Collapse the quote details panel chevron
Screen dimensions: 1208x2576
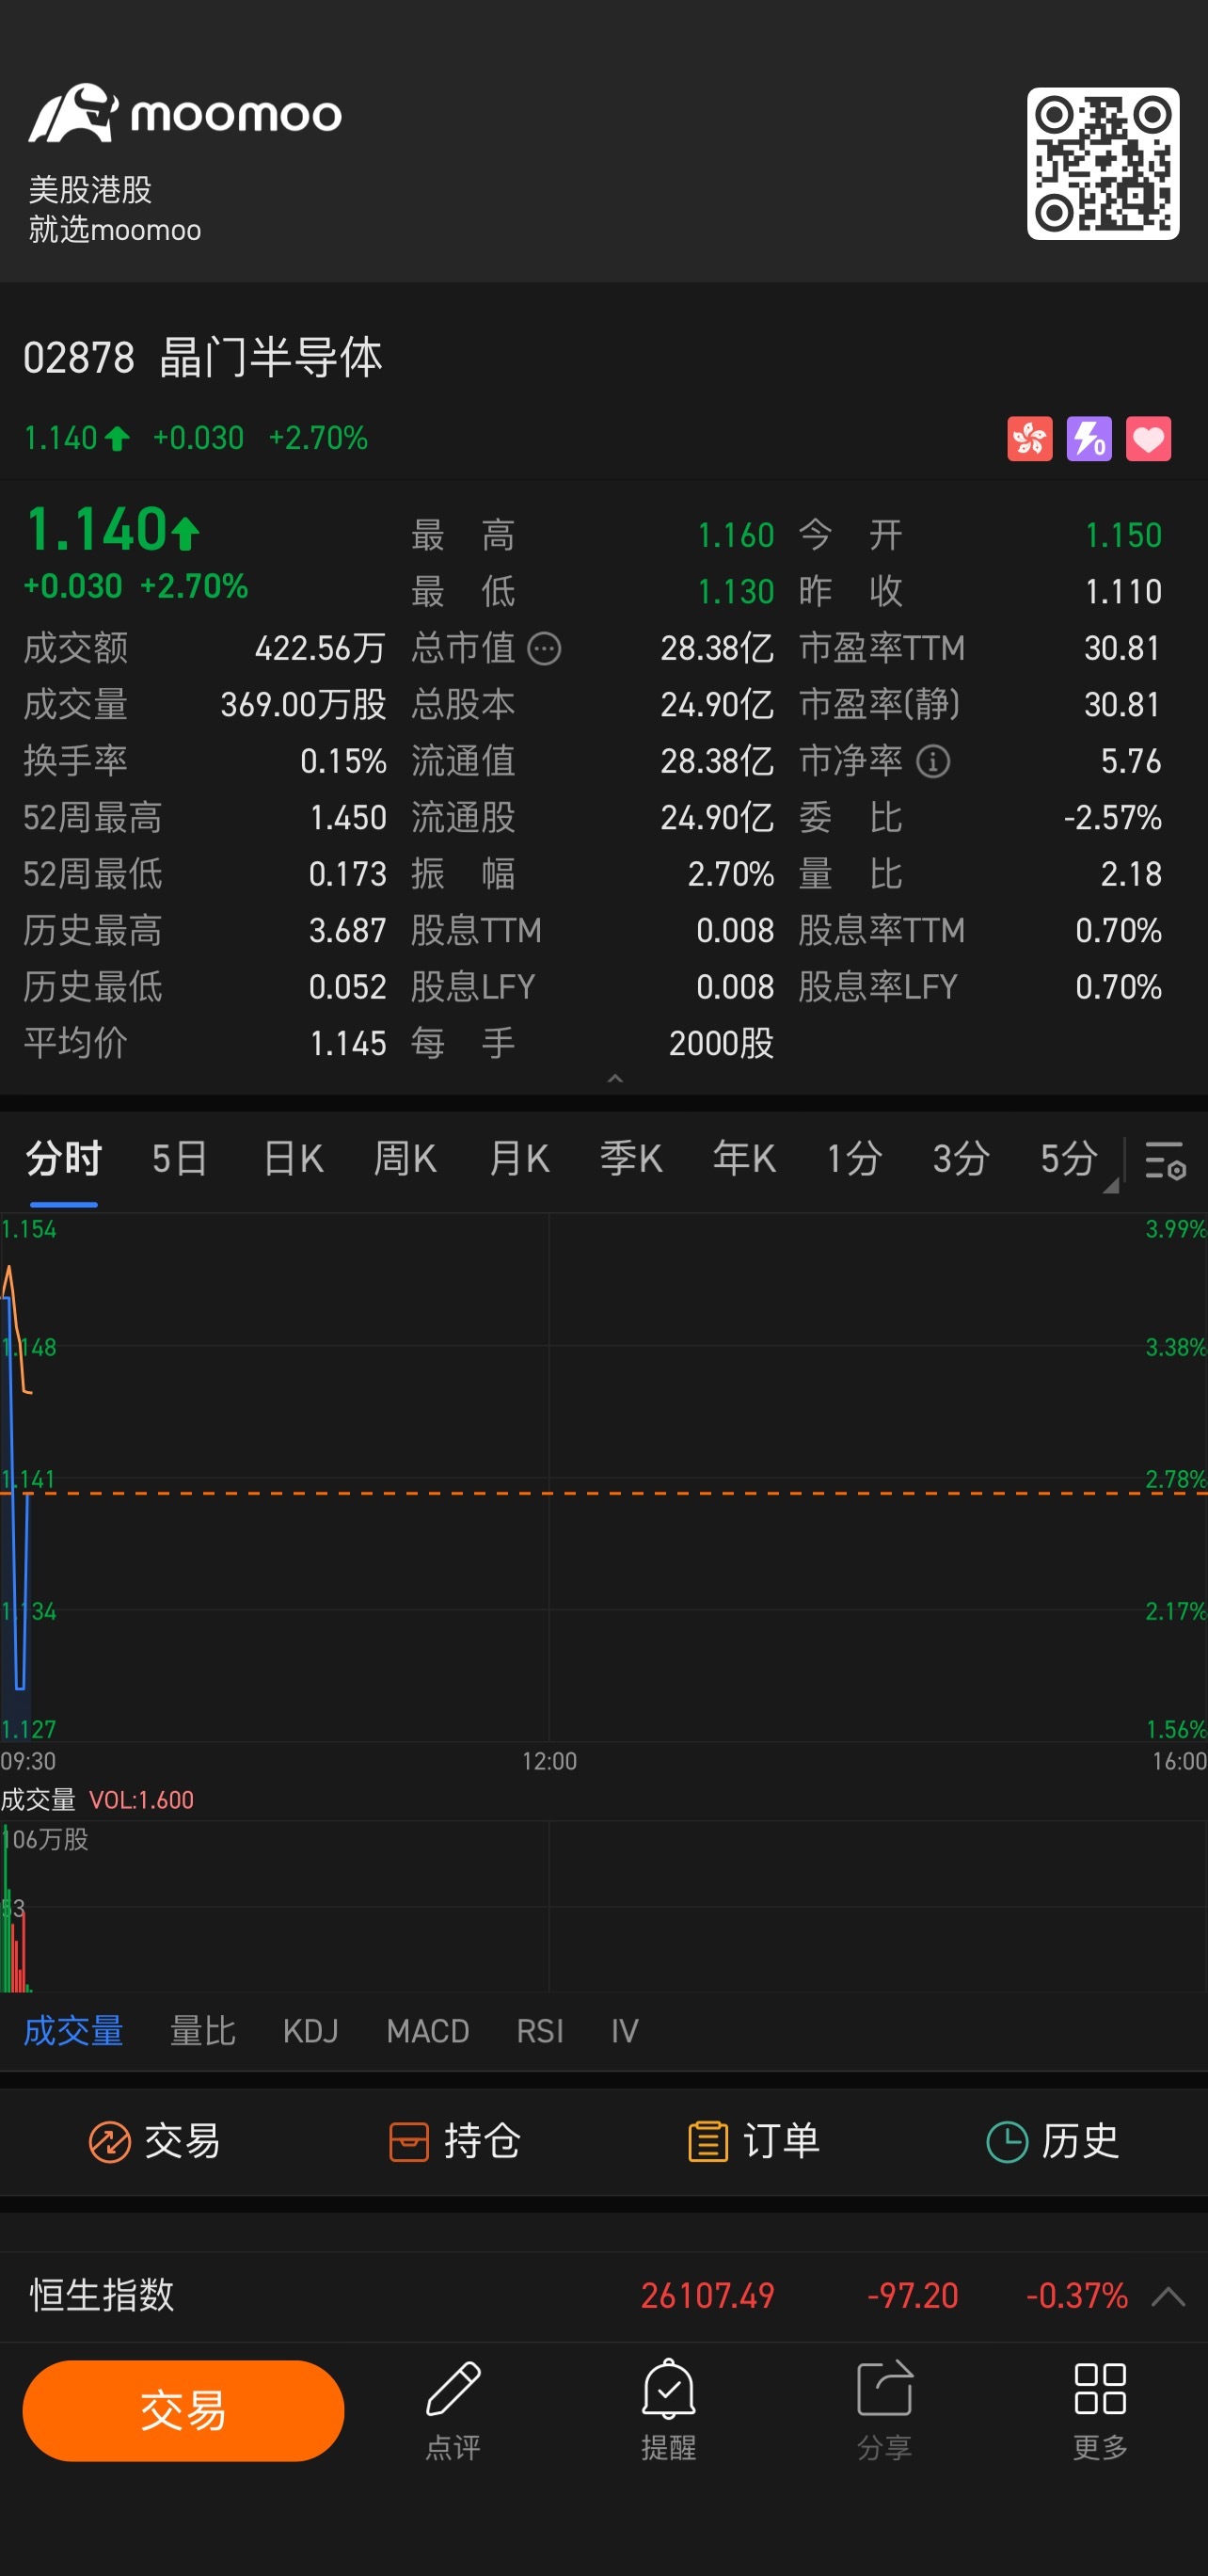[615, 1078]
